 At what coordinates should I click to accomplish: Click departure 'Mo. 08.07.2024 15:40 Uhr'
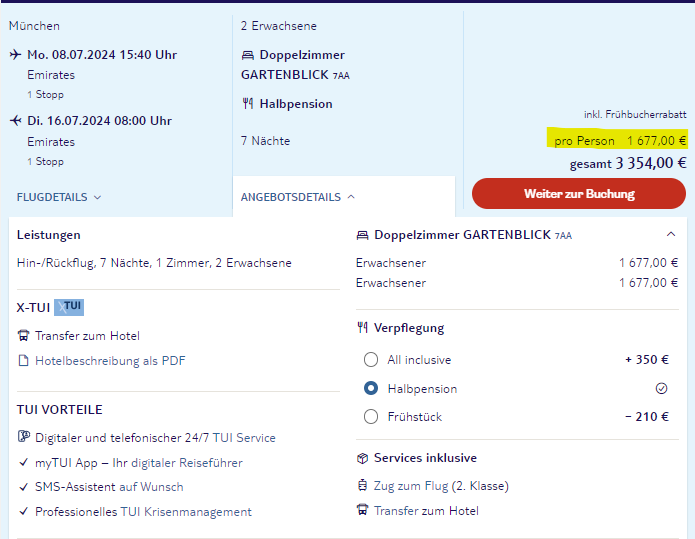coord(102,55)
